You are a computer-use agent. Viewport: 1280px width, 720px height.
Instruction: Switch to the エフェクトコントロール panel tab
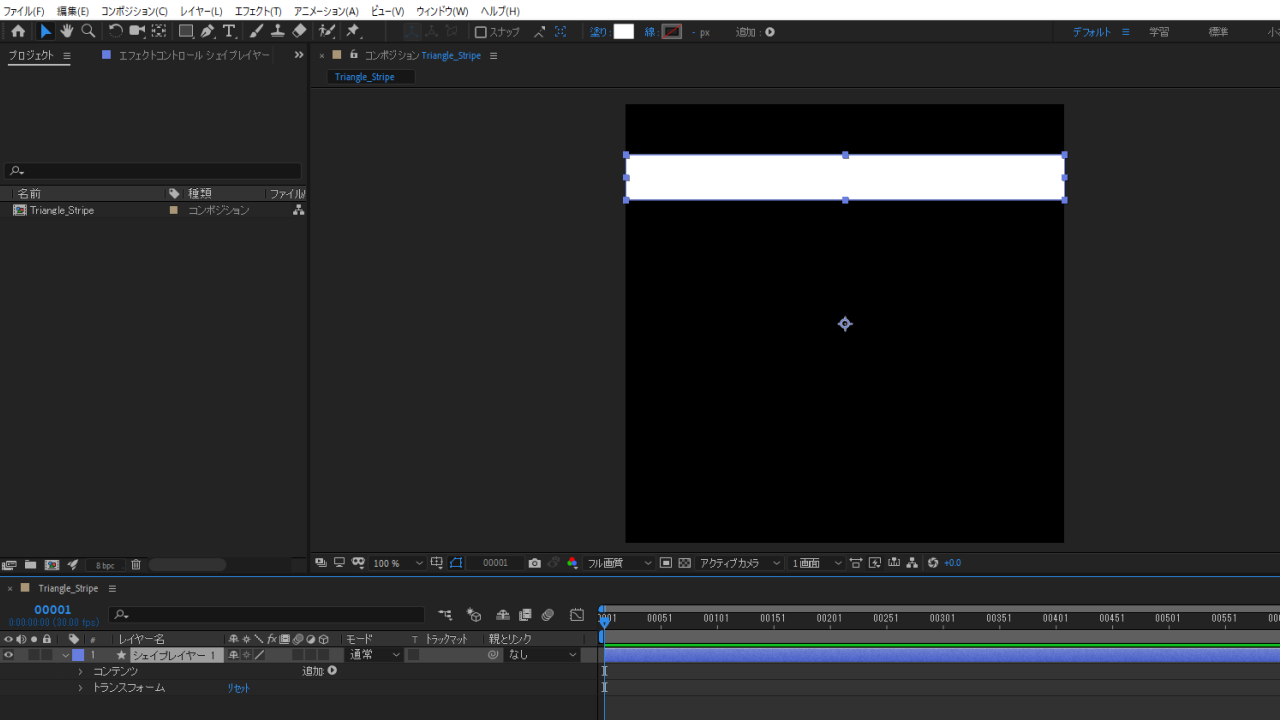194,55
